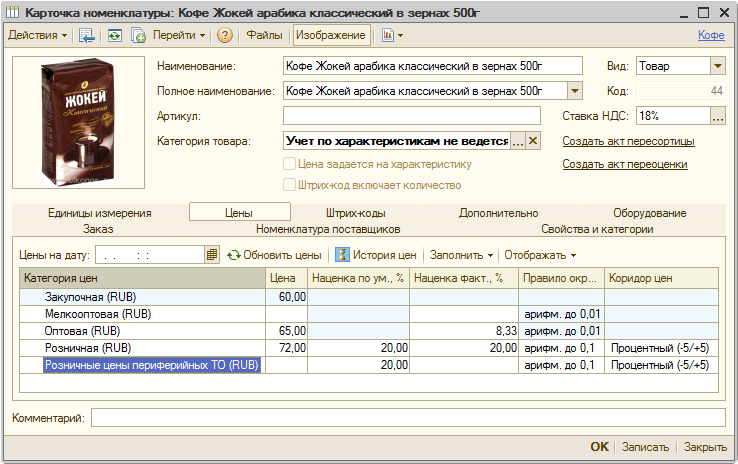Open История цен price history

coord(376,255)
